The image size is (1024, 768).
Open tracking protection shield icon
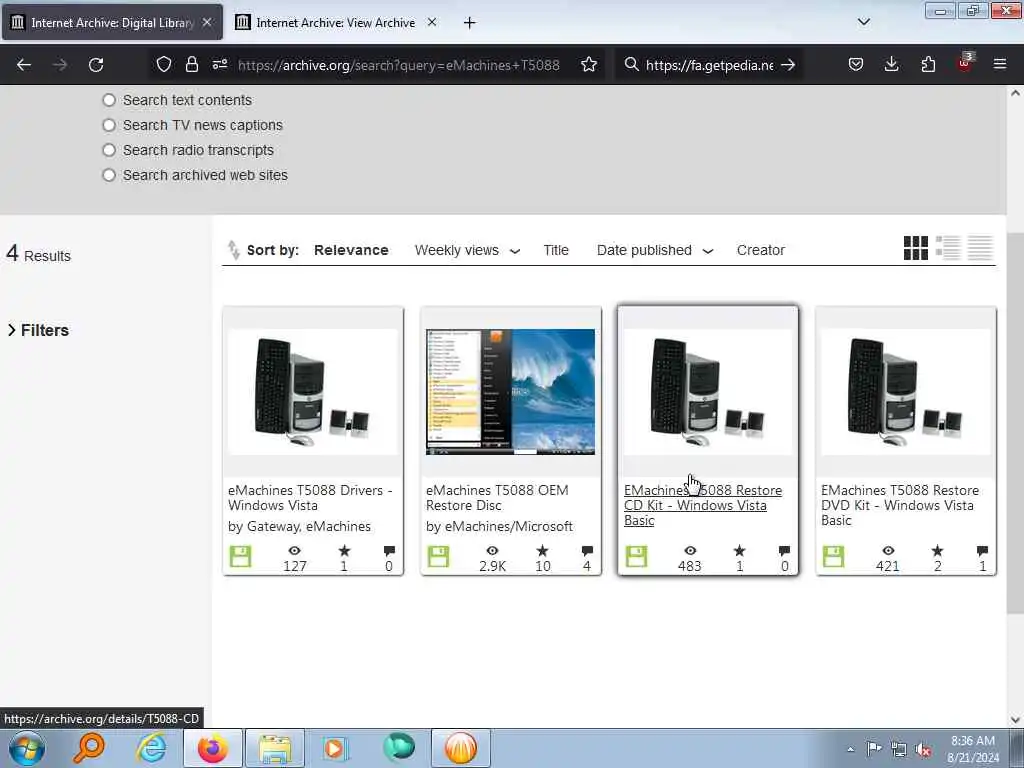pos(164,64)
